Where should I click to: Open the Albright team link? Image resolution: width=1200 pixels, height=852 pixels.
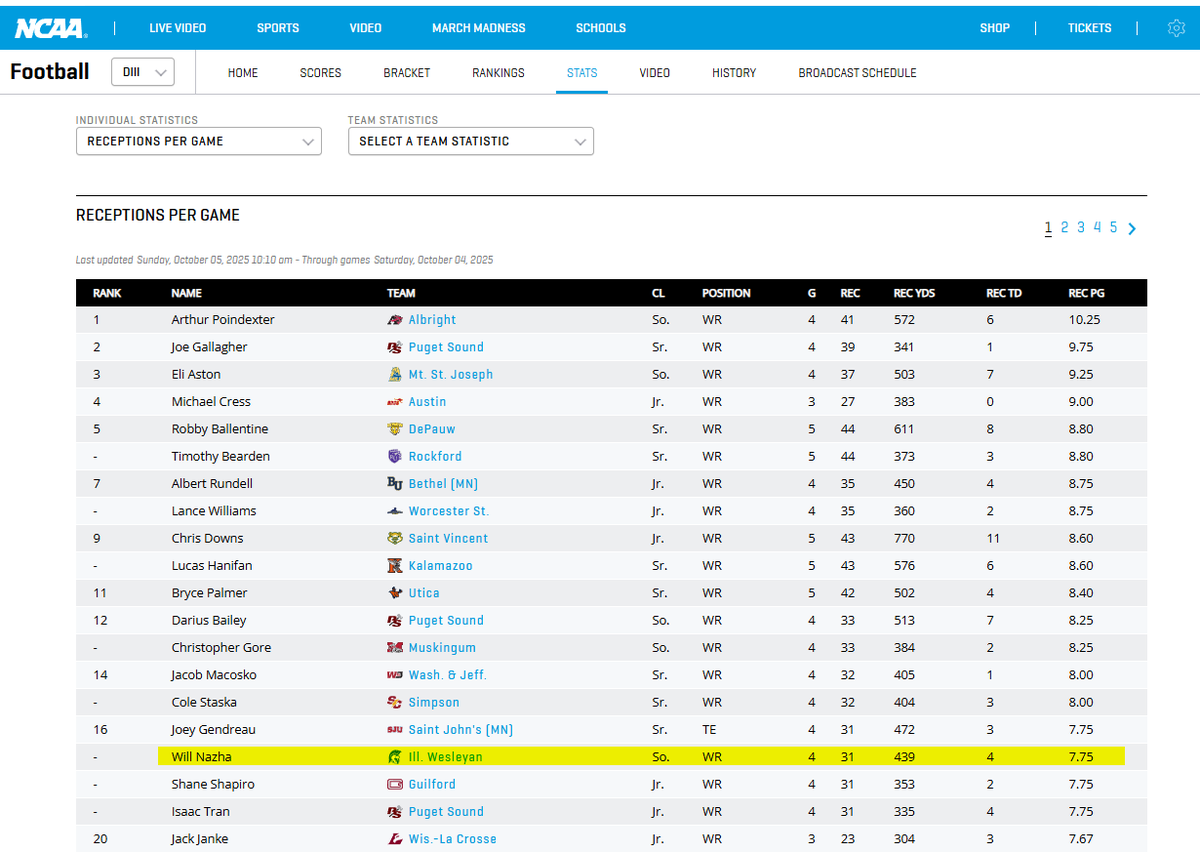(x=432, y=320)
